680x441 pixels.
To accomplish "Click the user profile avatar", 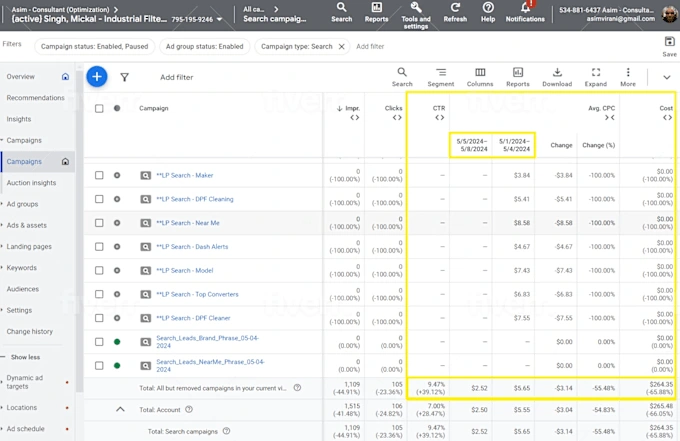I will [670, 13].
